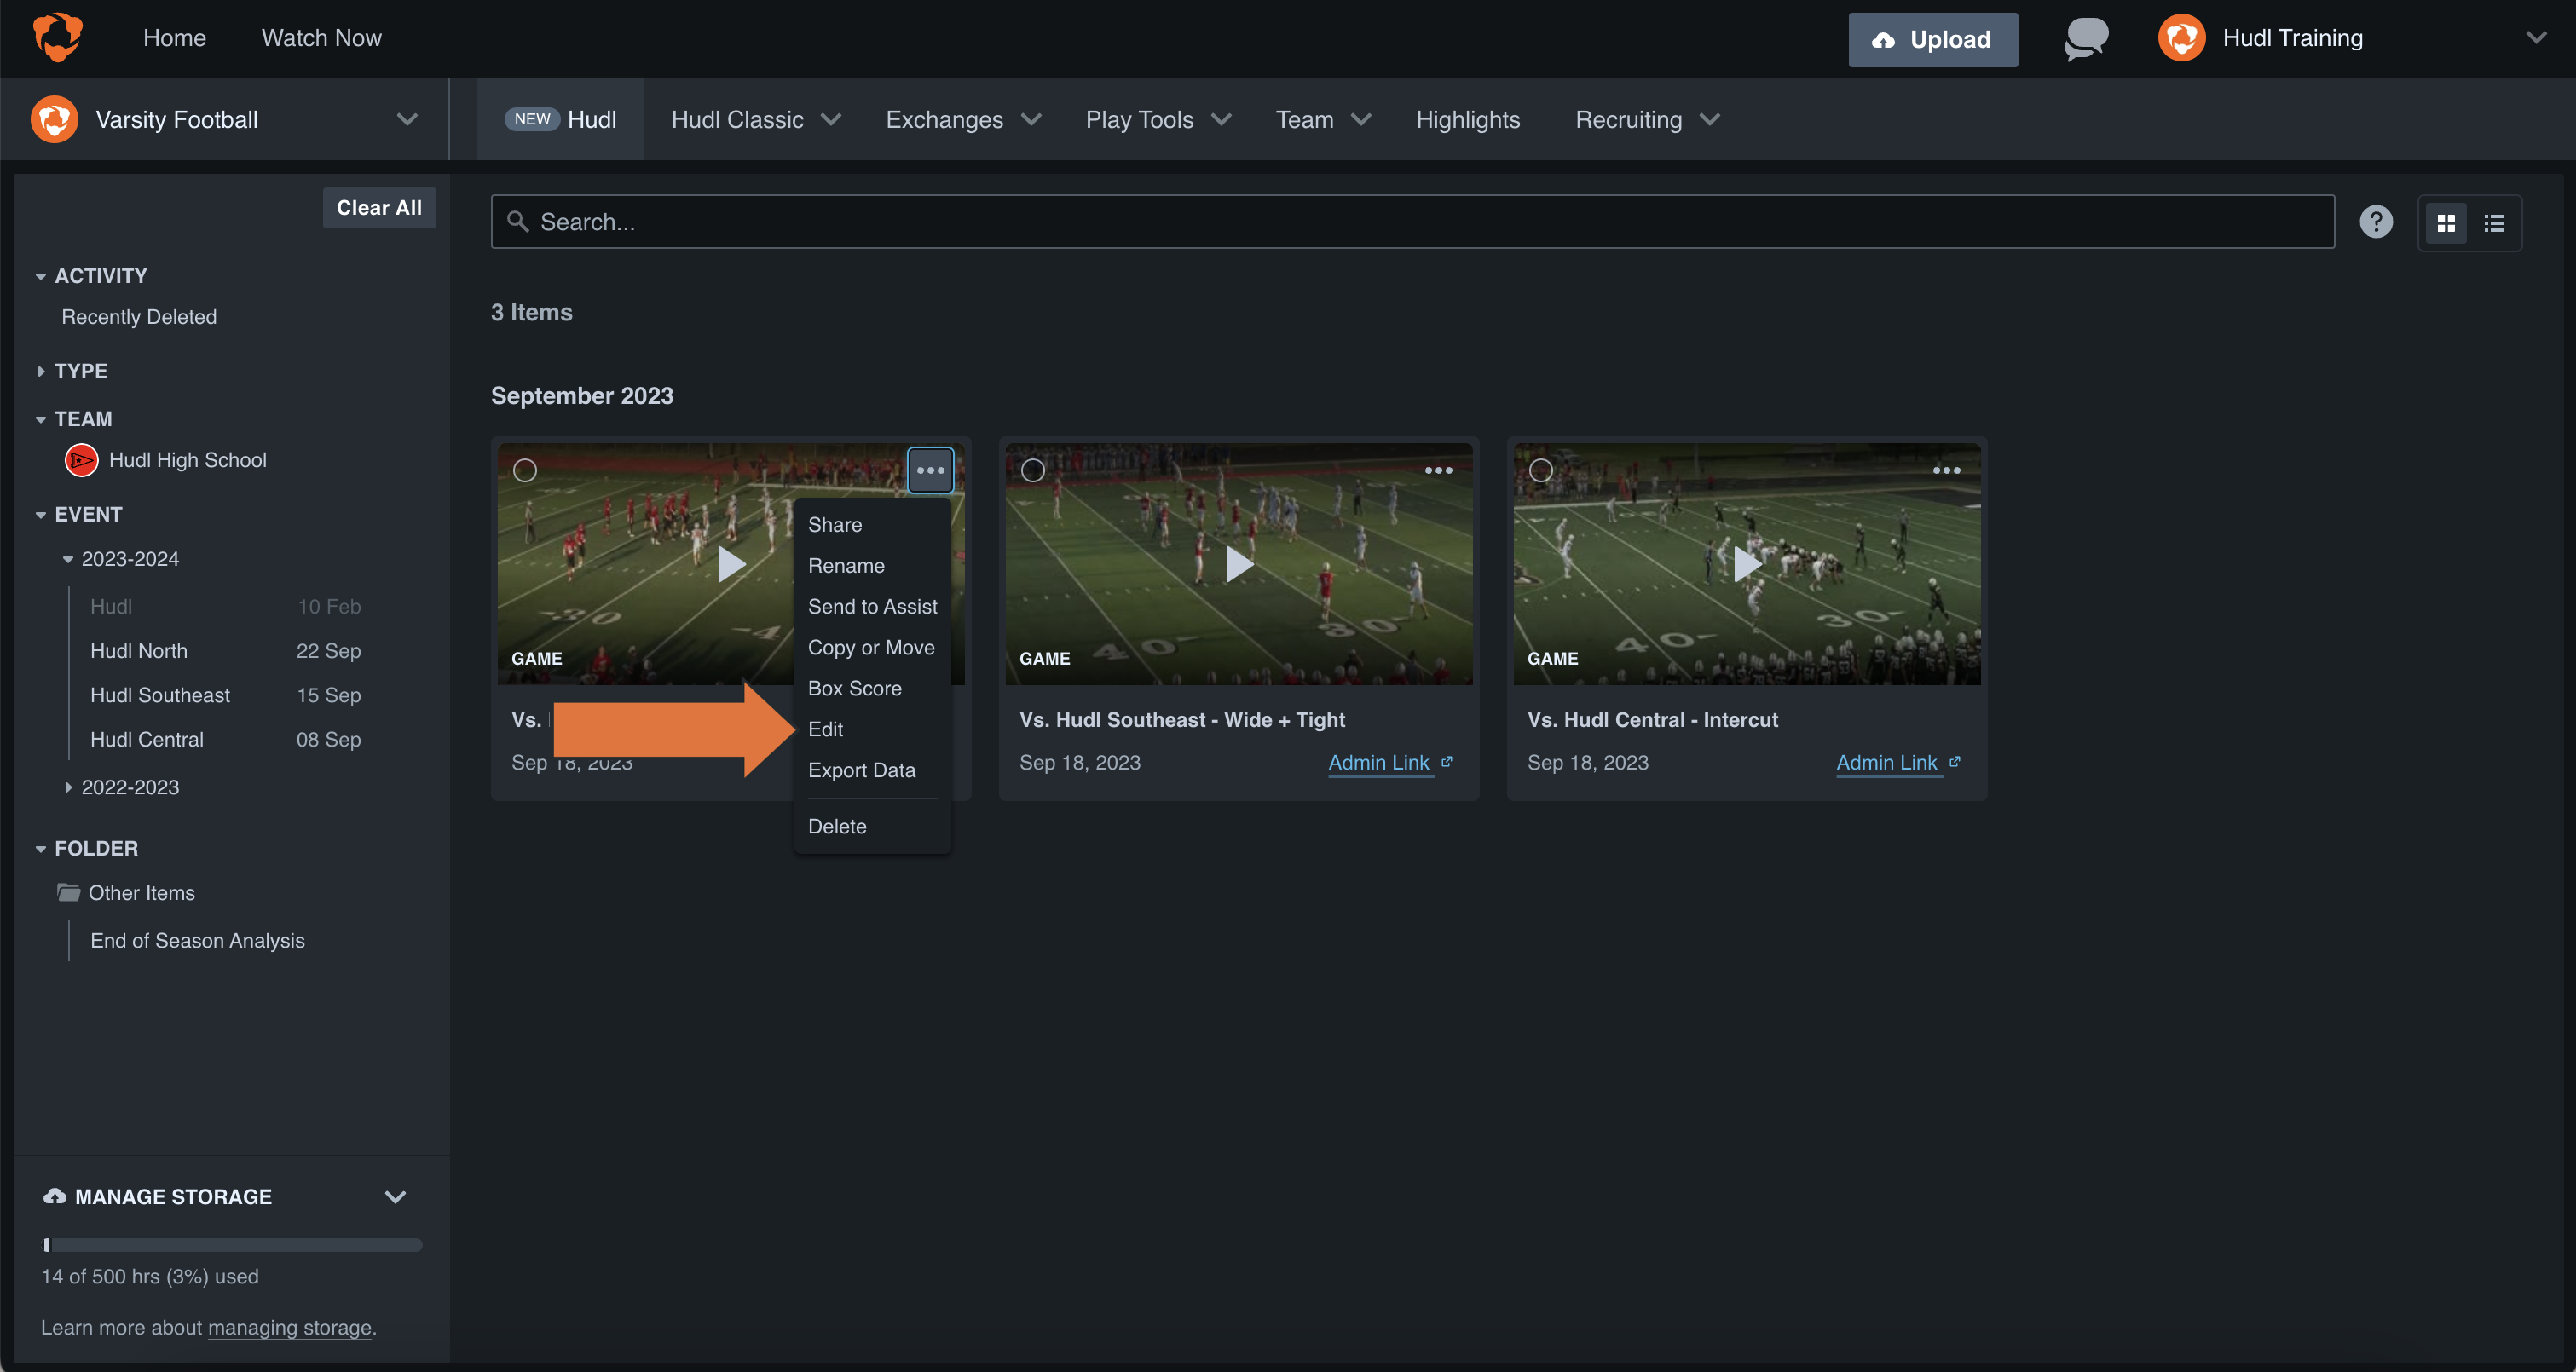Select the checkbox on Vs. Hudl Central video
2576x1372 pixels.
pos(1540,469)
